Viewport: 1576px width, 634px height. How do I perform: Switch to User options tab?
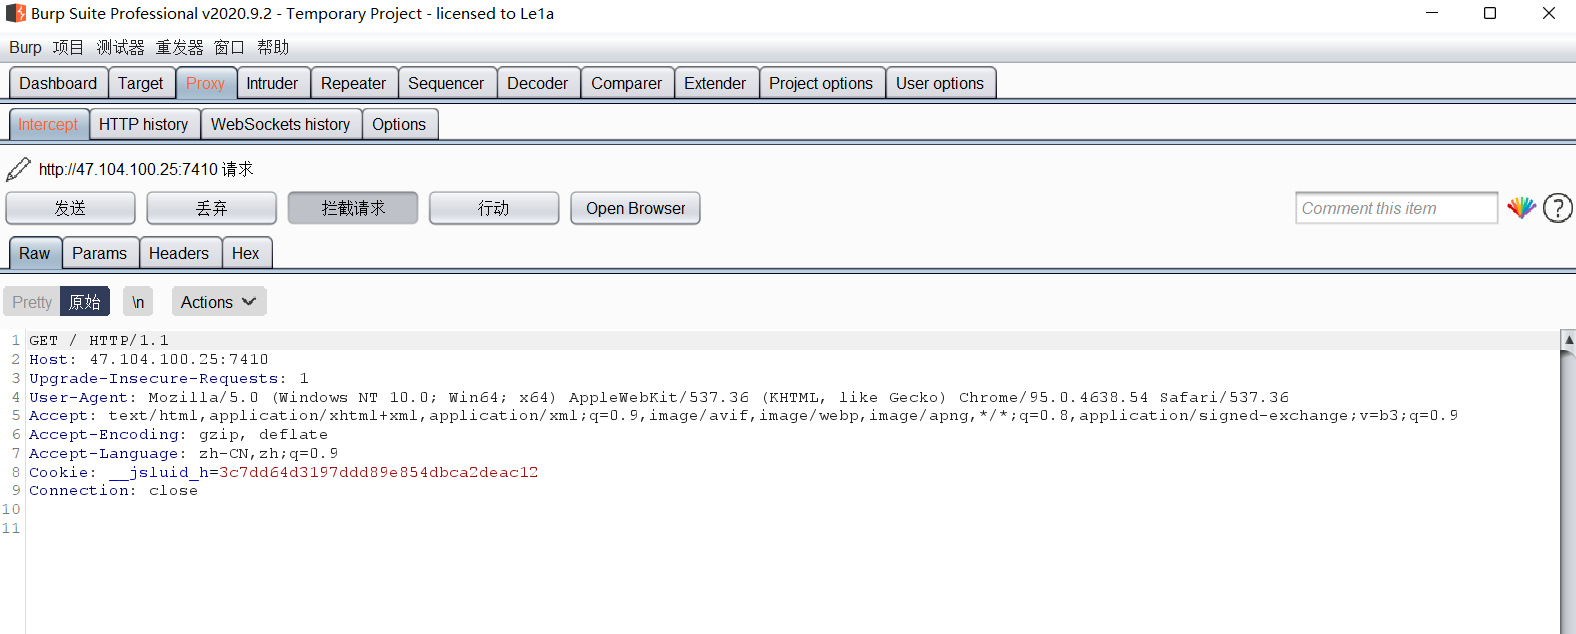[940, 83]
